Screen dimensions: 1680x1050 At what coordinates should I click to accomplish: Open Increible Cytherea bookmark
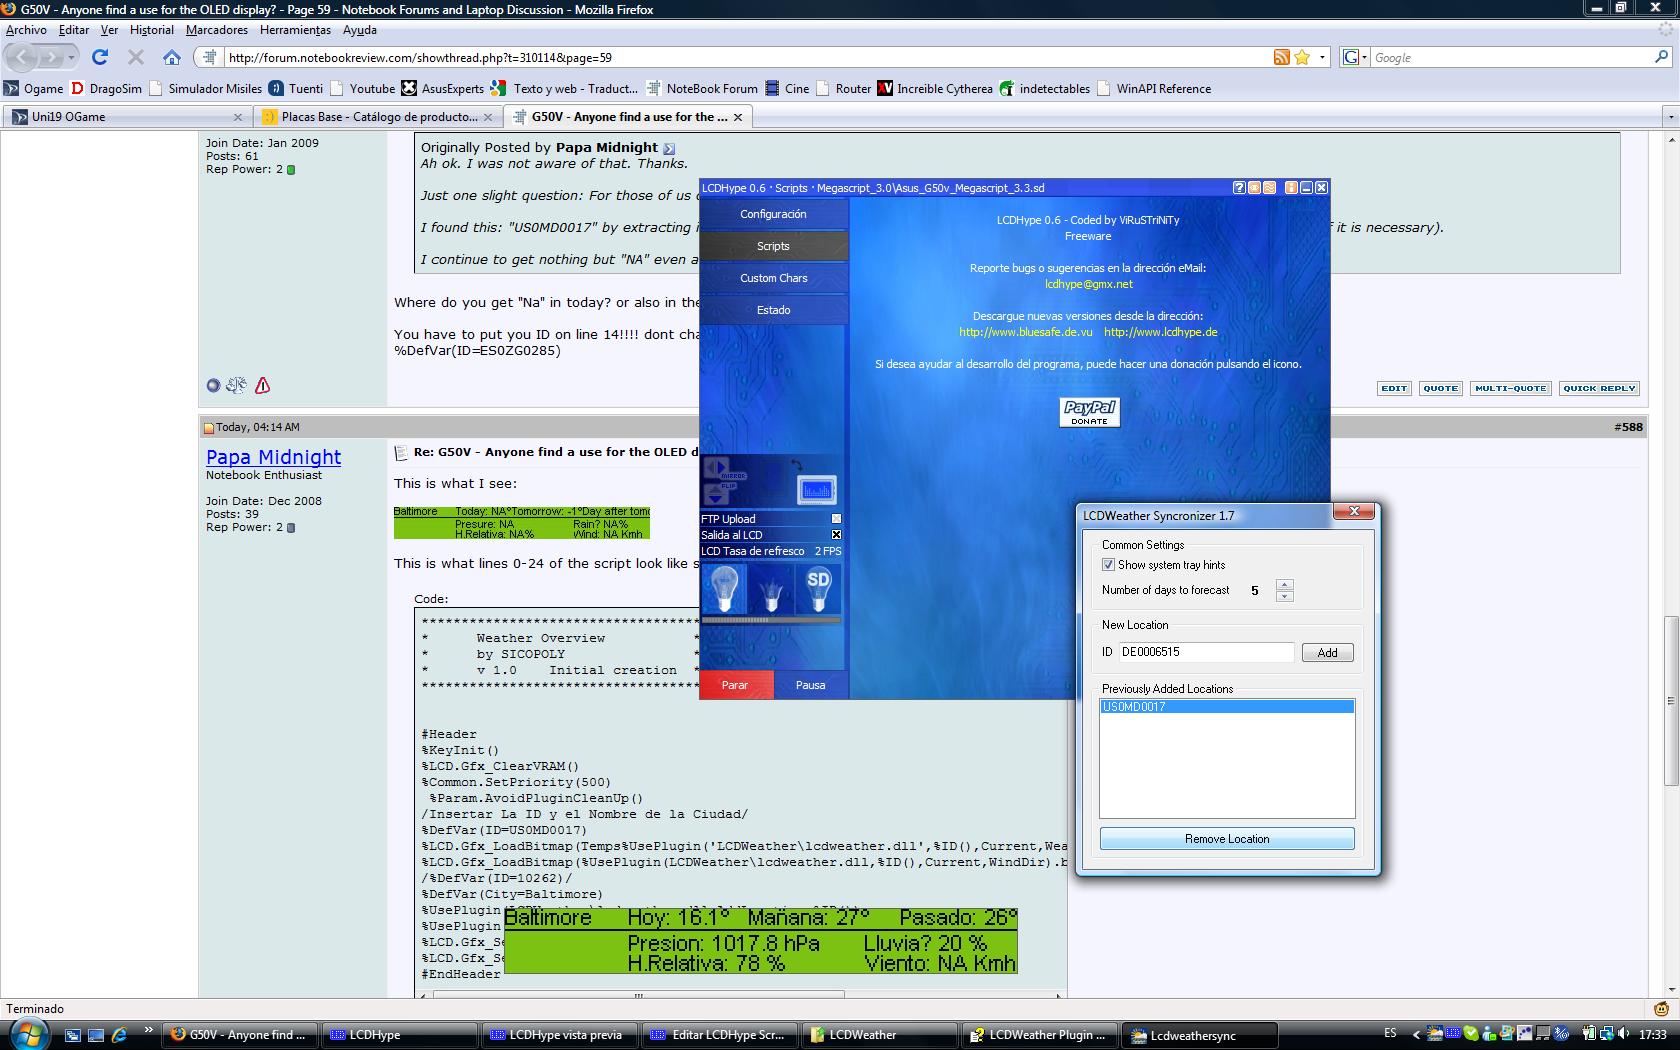click(x=935, y=88)
